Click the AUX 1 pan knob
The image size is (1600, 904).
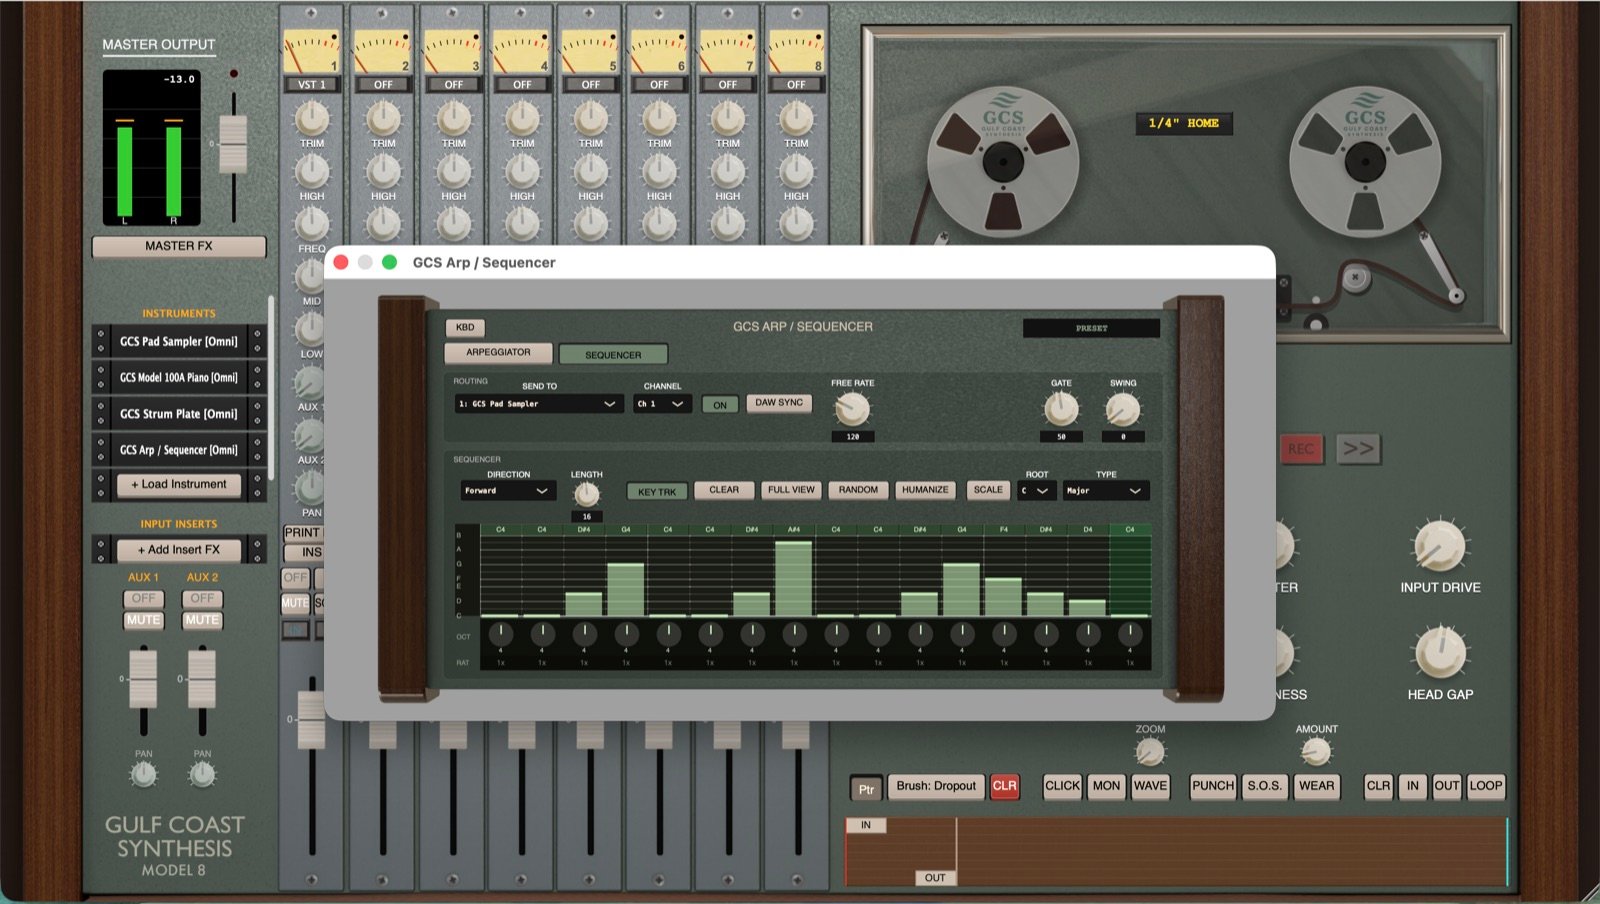(x=144, y=774)
